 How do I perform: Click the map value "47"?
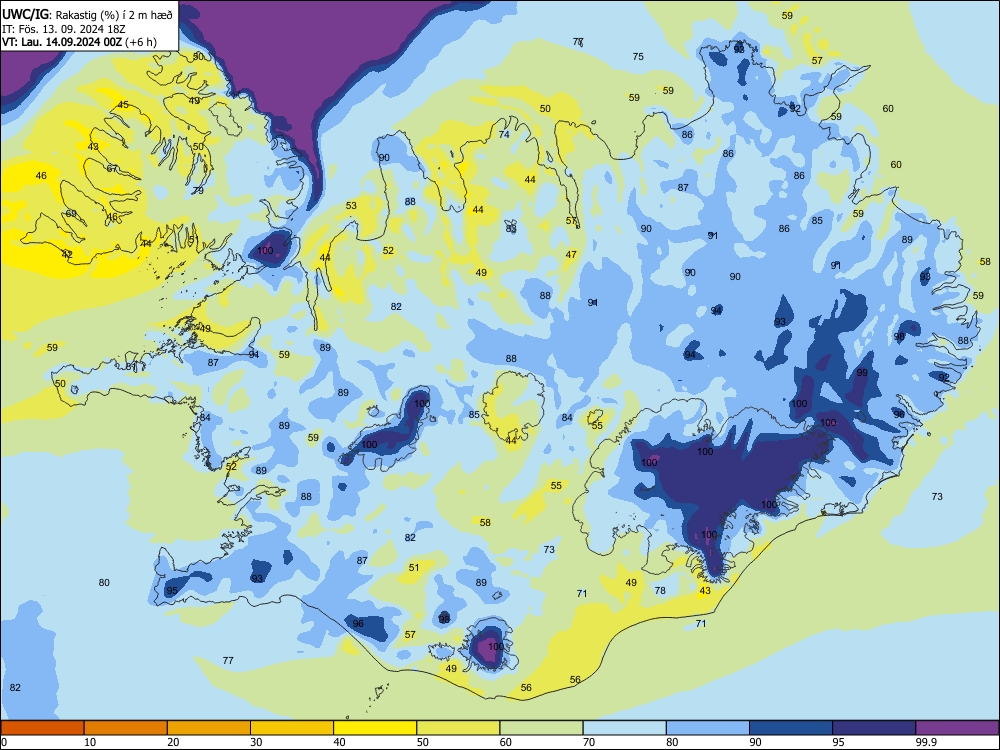[x=571, y=254]
